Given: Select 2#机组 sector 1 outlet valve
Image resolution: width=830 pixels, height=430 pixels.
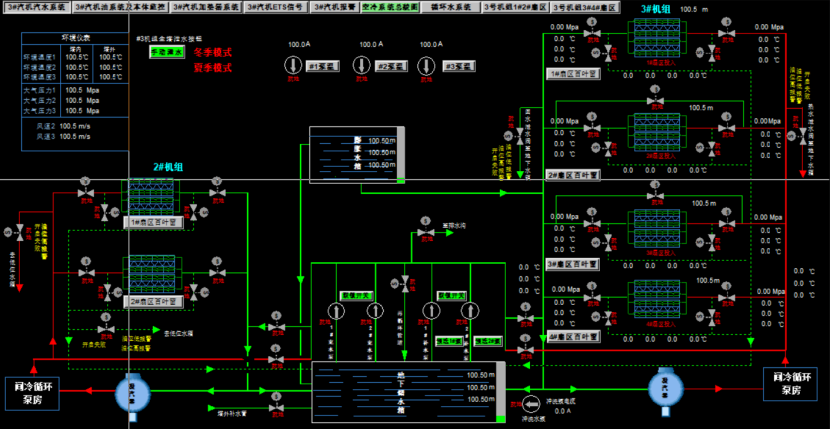Looking at the screenshot, I should (x=217, y=193).
